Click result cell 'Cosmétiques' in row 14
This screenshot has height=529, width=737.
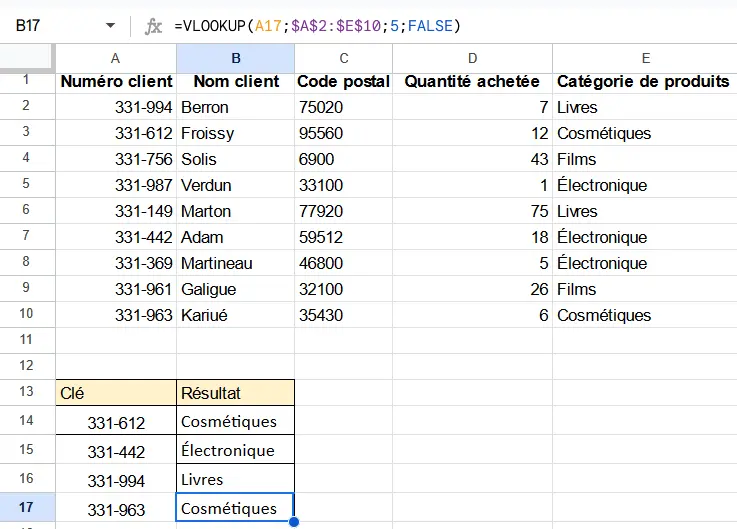tap(235, 421)
